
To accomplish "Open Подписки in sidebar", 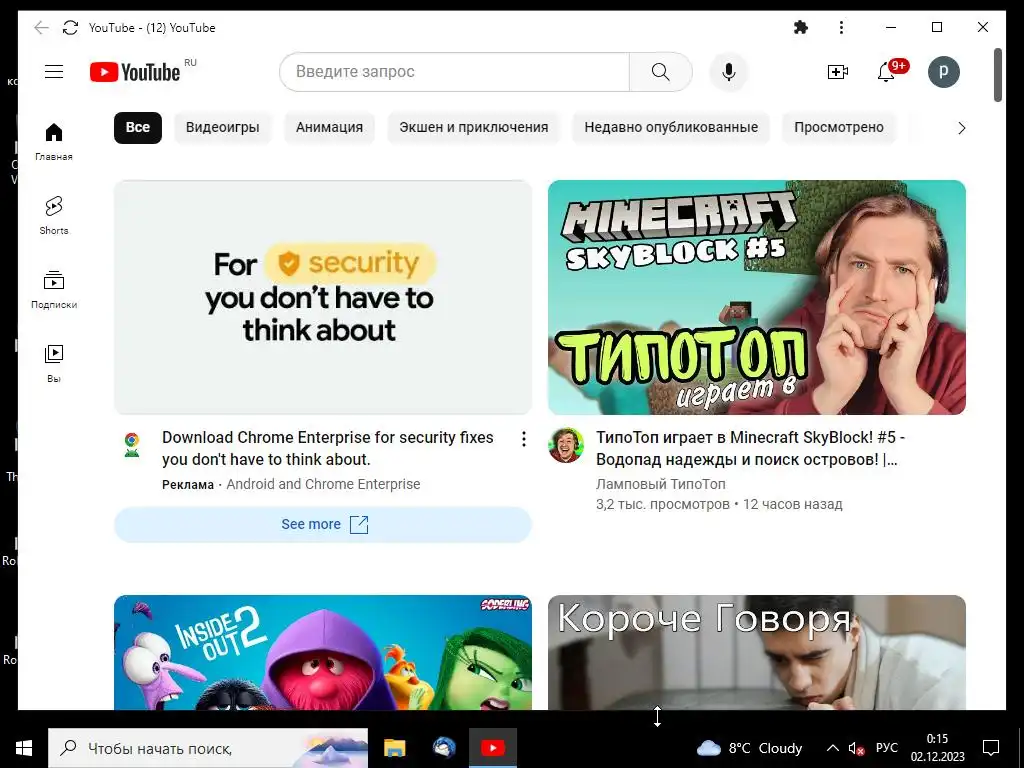I will tap(54, 289).
